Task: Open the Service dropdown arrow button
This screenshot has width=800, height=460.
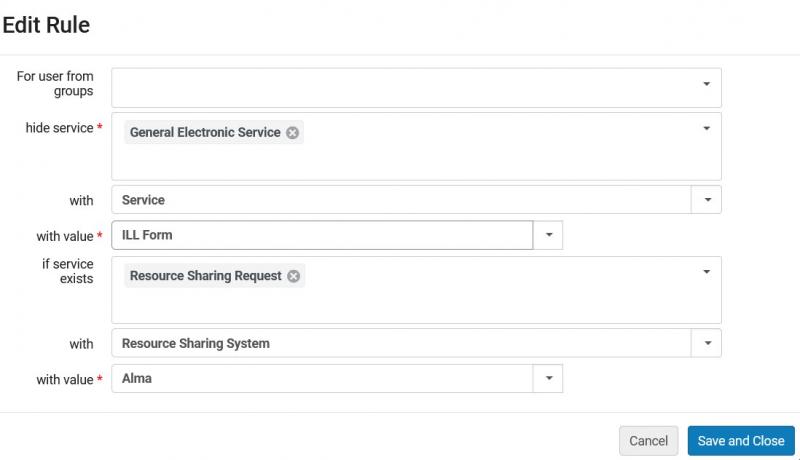Action: pos(707,199)
